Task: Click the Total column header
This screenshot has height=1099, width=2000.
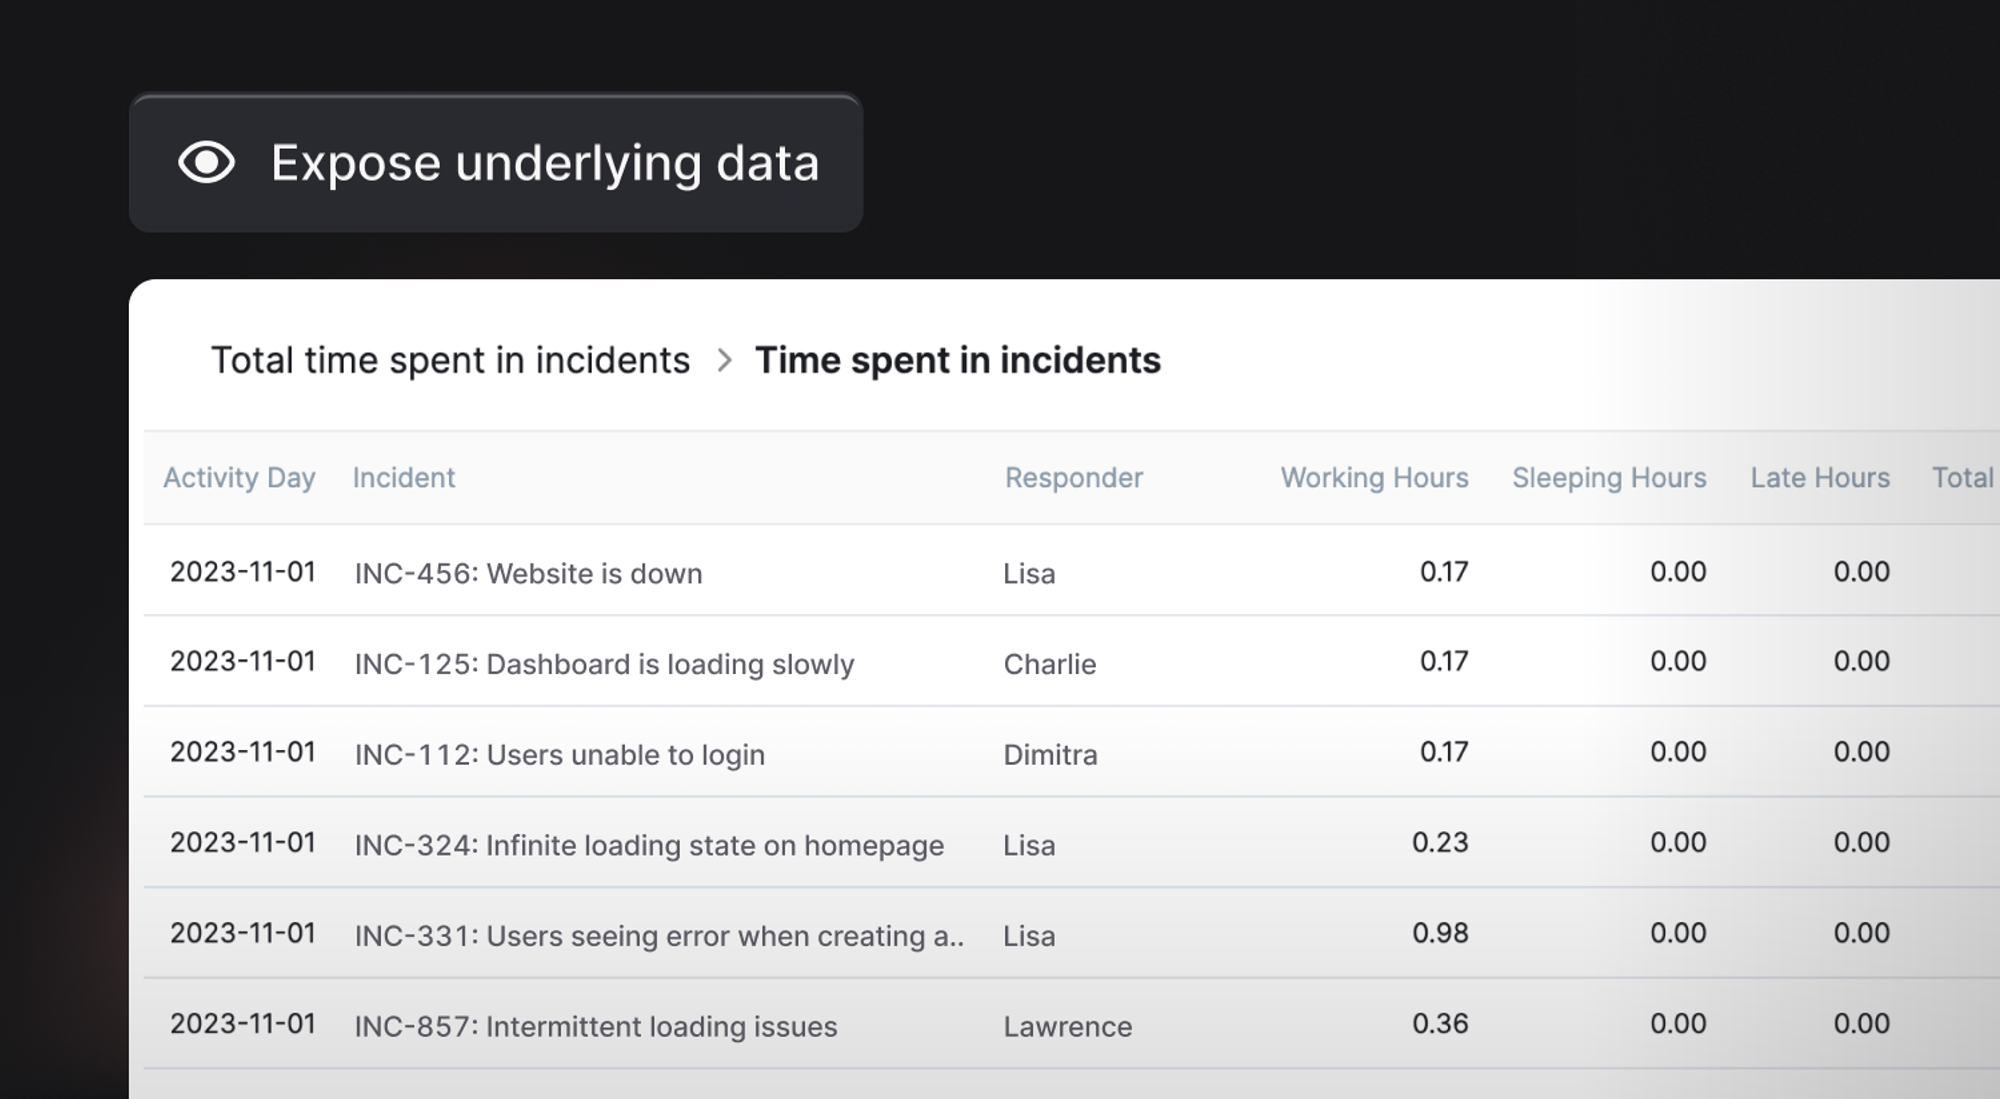Action: (x=1962, y=478)
